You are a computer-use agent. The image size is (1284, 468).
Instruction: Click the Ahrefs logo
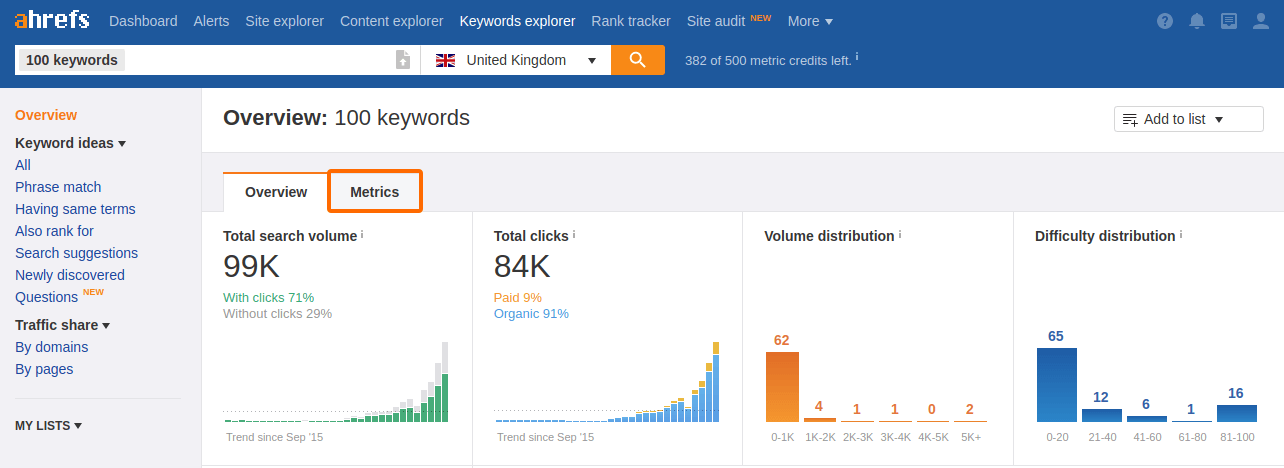[x=52, y=20]
